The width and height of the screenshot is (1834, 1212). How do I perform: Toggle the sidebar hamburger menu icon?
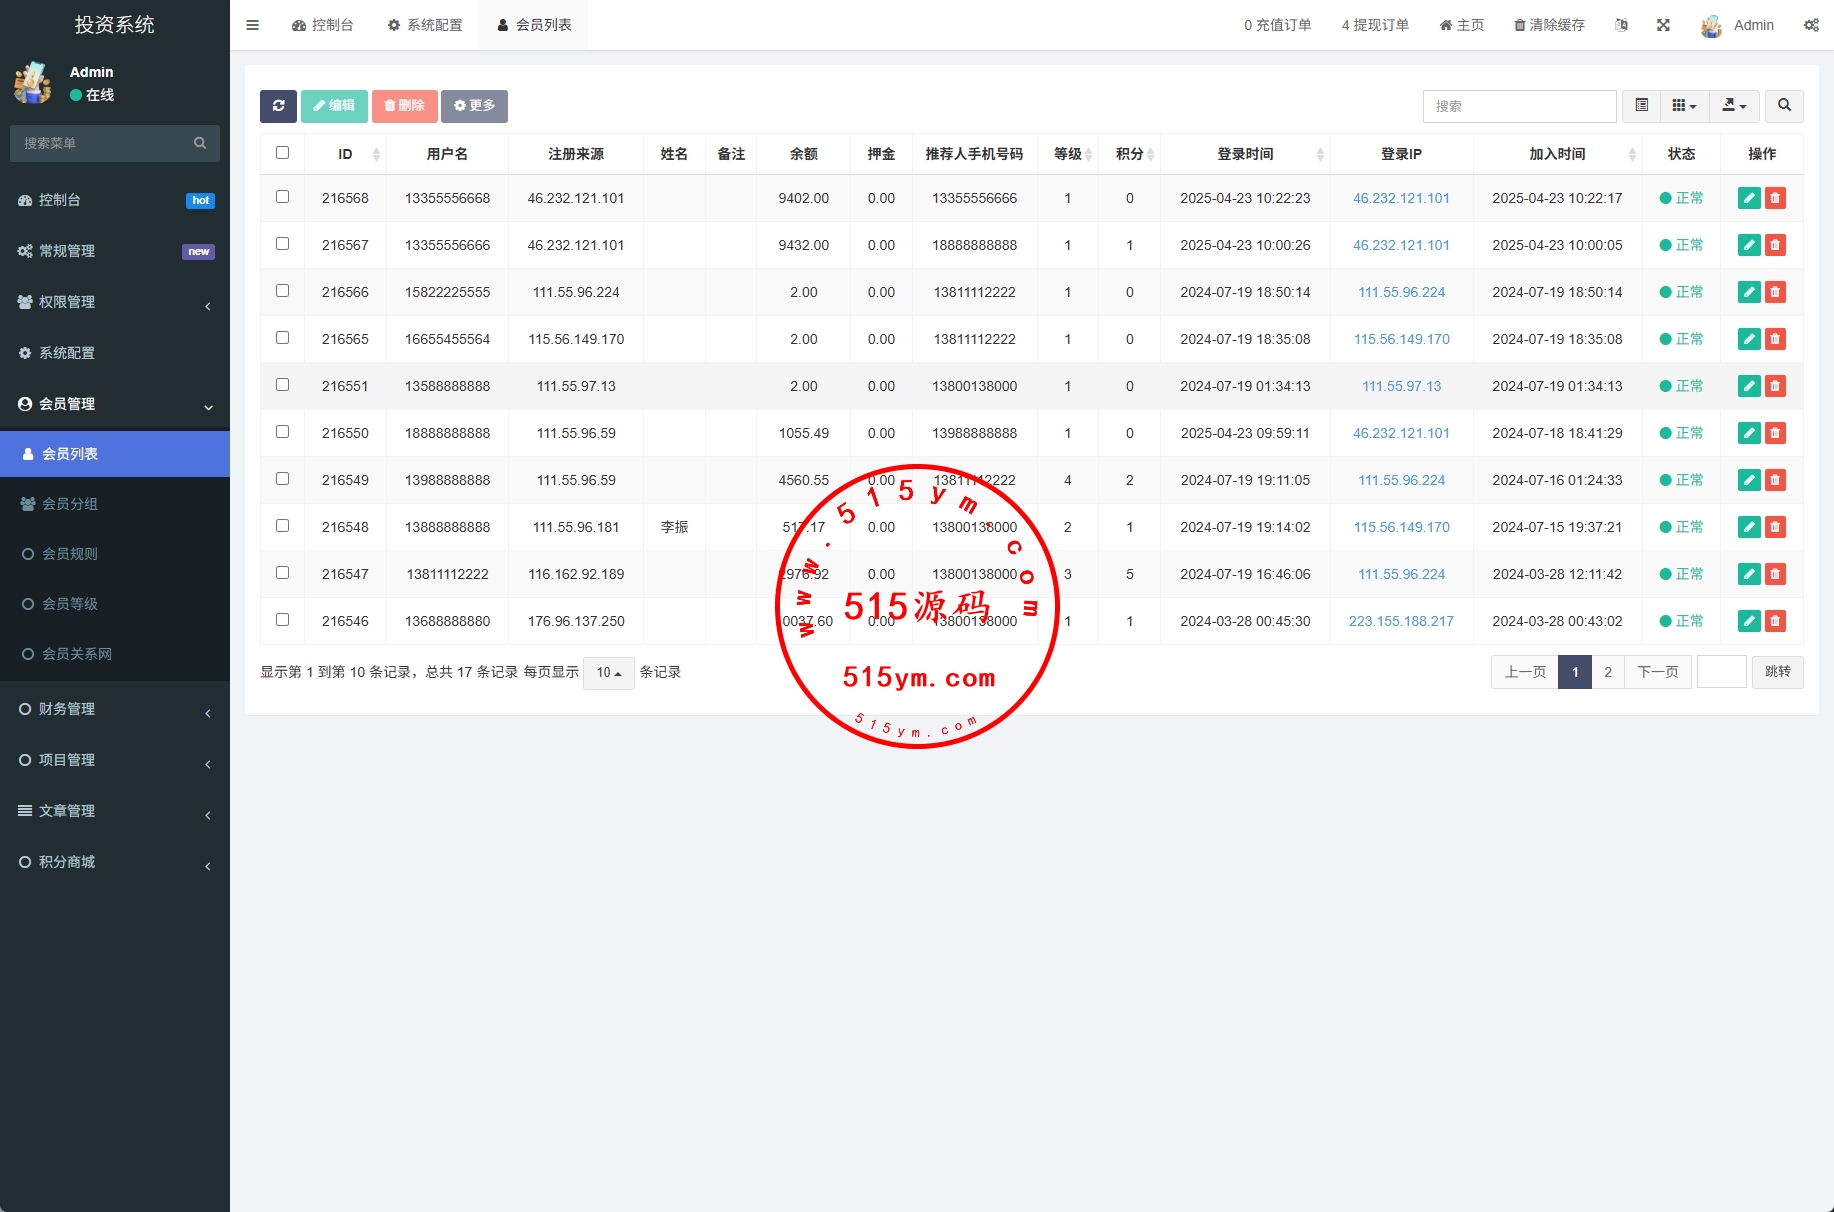coord(252,25)
